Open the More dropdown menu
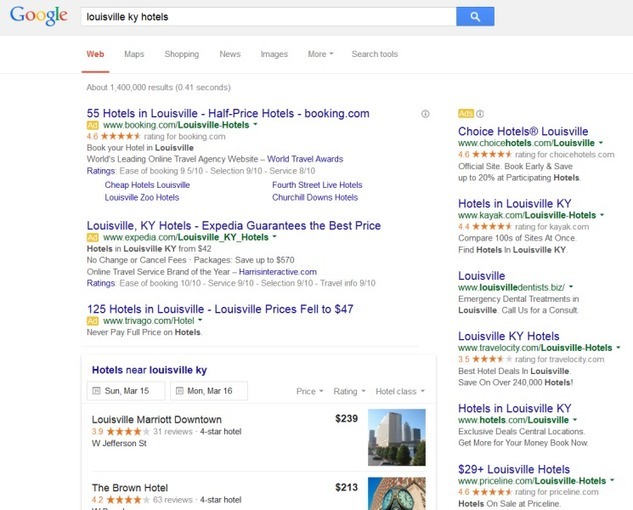Image resolution: width=633 pixels, height=510 pixels. pos(321,54)
